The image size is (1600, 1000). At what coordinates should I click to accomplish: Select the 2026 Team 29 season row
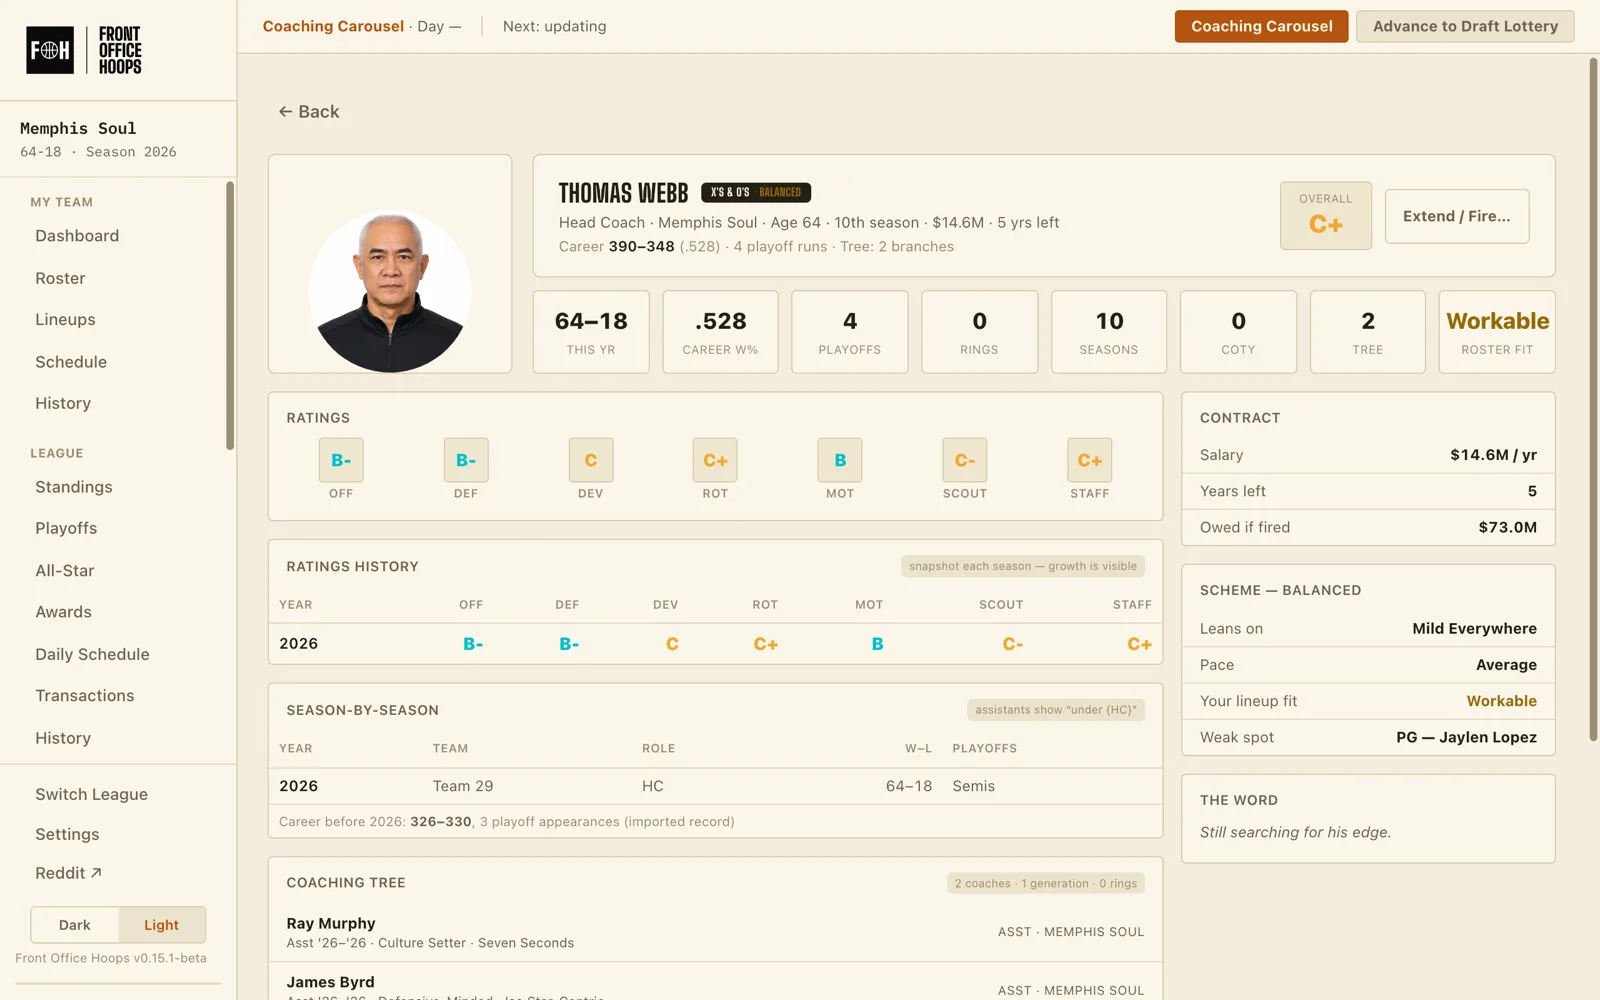click(x=715, y=786)
